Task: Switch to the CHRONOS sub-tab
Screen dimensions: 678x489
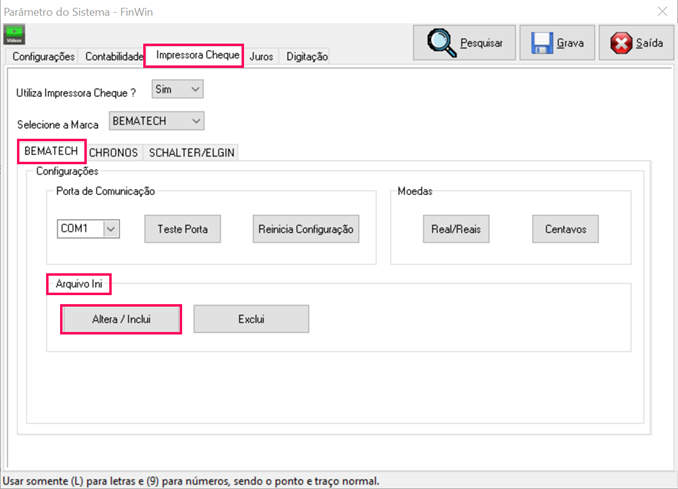Action: tap(114, 153)
